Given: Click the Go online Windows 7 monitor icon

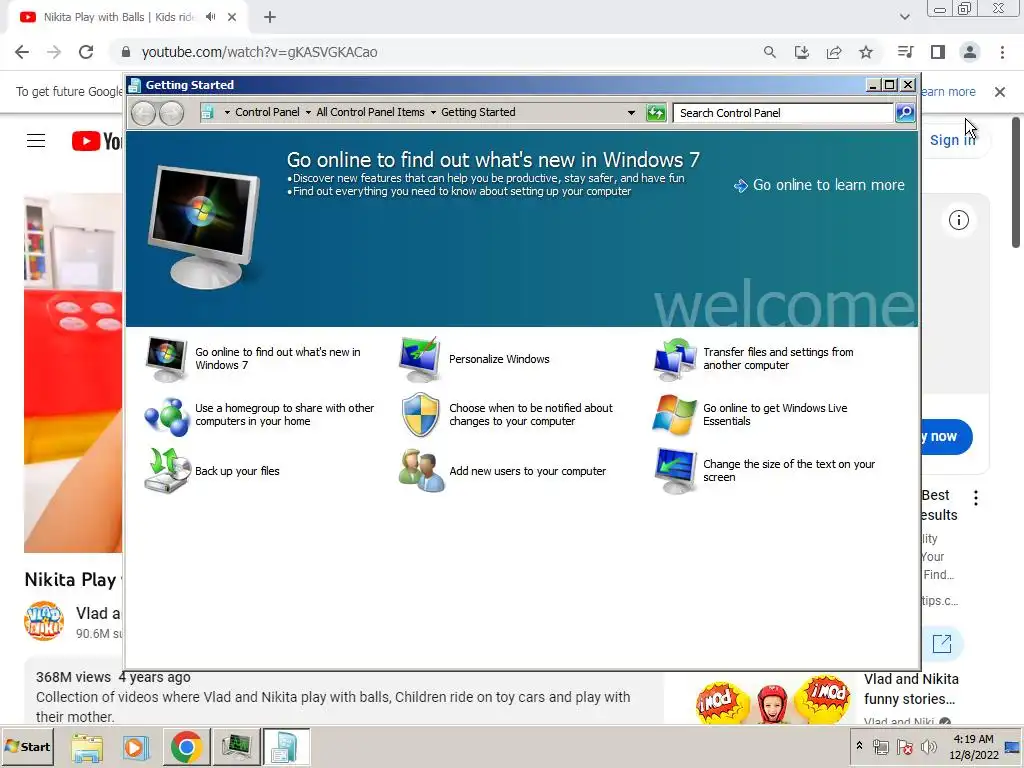Looking at the screenshot, I should click(x=166, y=359).
